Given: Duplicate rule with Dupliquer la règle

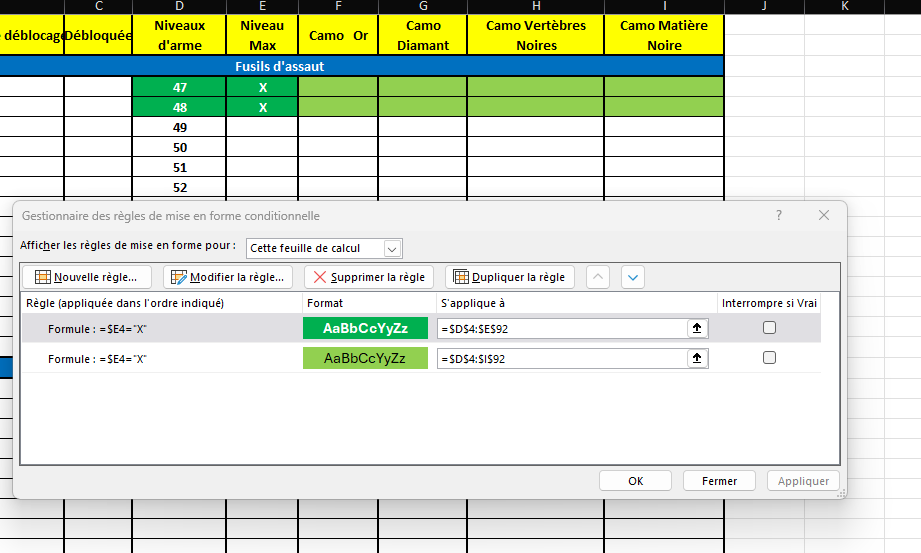Looking at the screenshot, I should (x=509, y=277).
